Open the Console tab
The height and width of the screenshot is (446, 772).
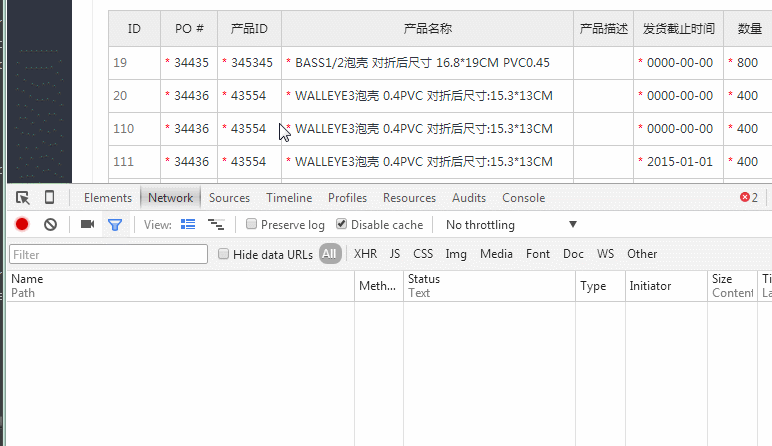pyautogui.click(x=523, y=198)
